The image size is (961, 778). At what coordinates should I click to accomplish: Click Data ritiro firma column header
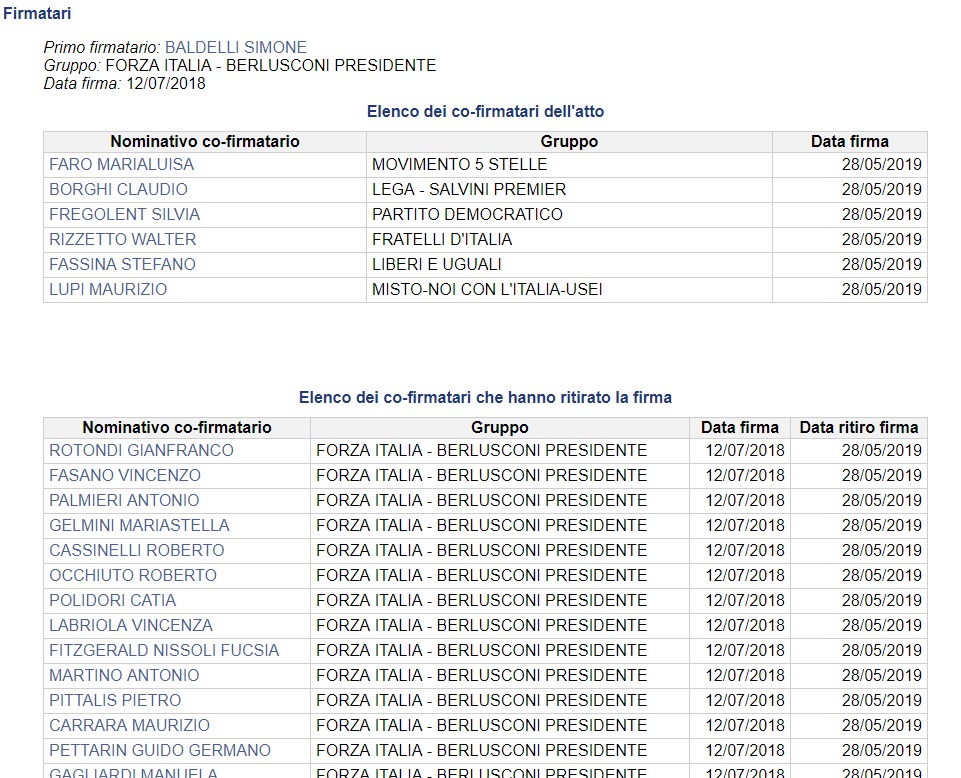[859, 427]
